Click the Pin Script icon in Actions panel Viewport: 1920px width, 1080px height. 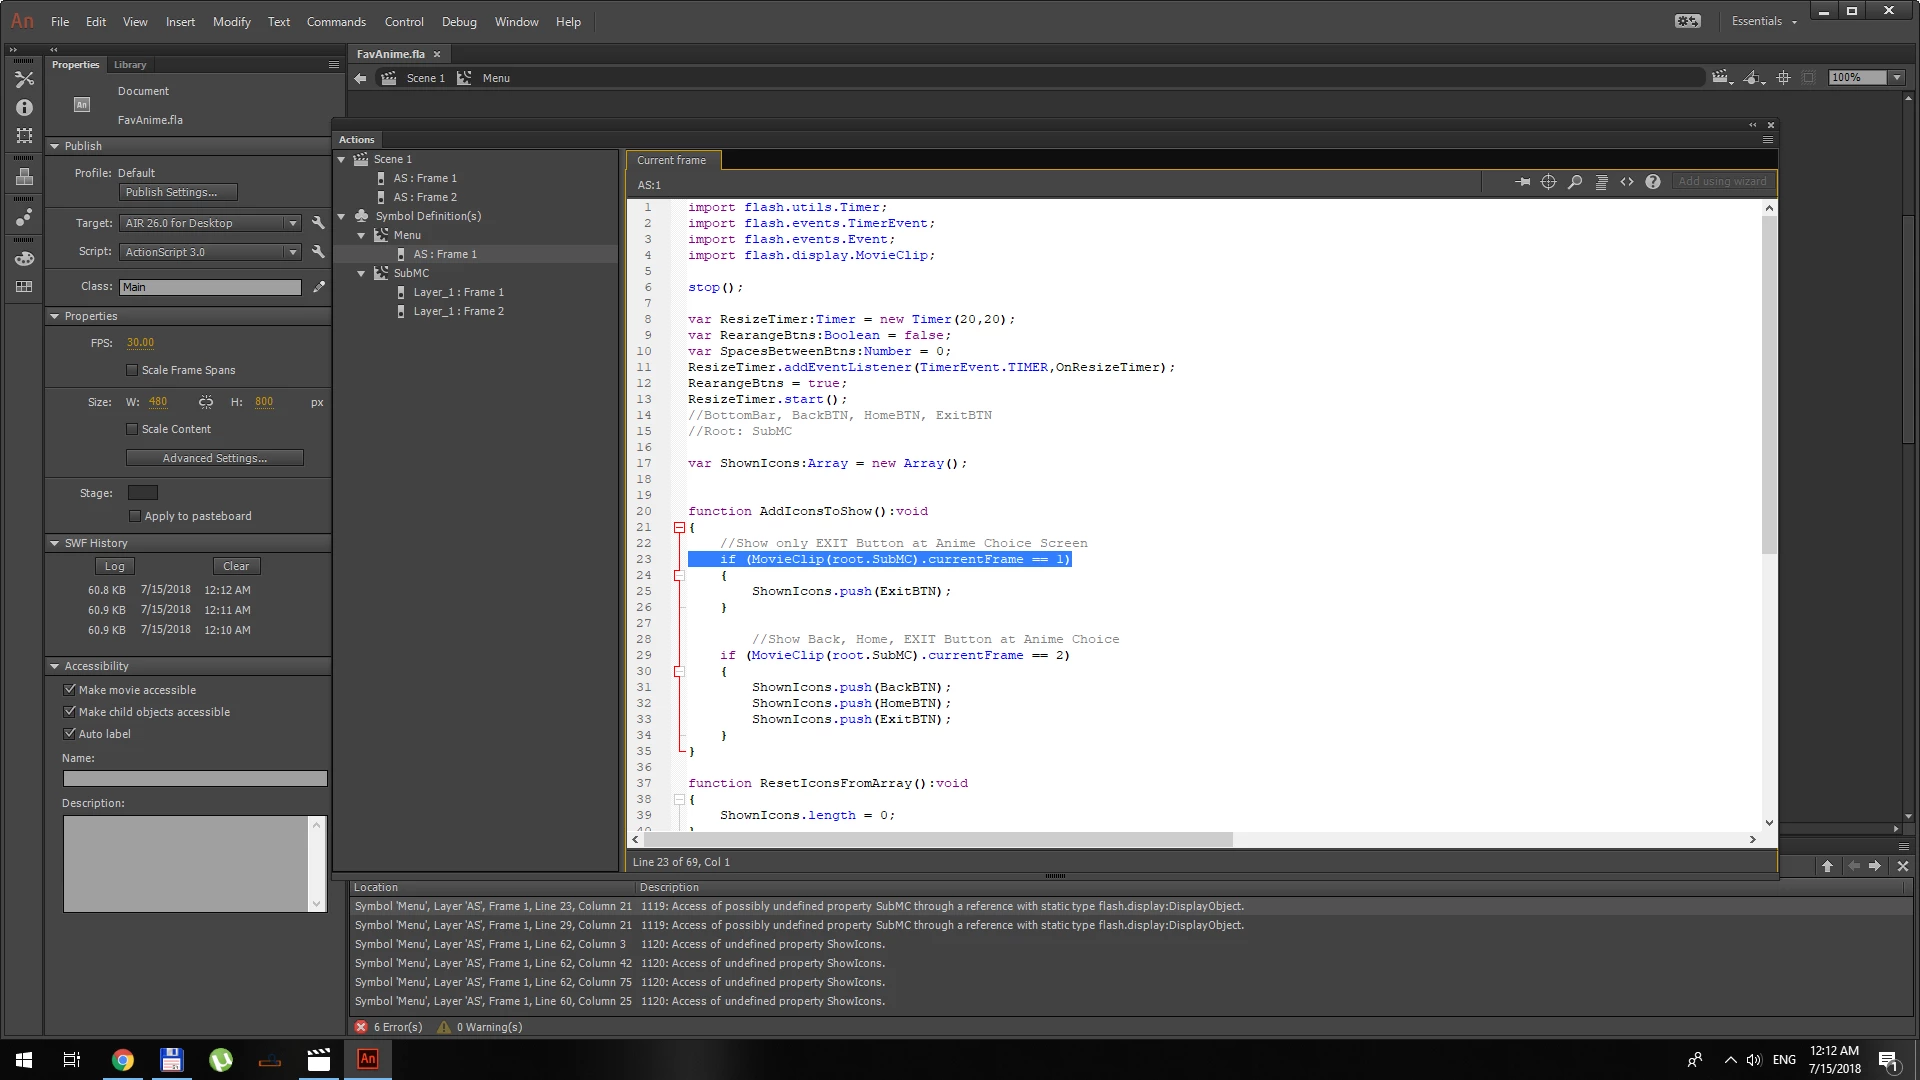[x=1522, y=182]
